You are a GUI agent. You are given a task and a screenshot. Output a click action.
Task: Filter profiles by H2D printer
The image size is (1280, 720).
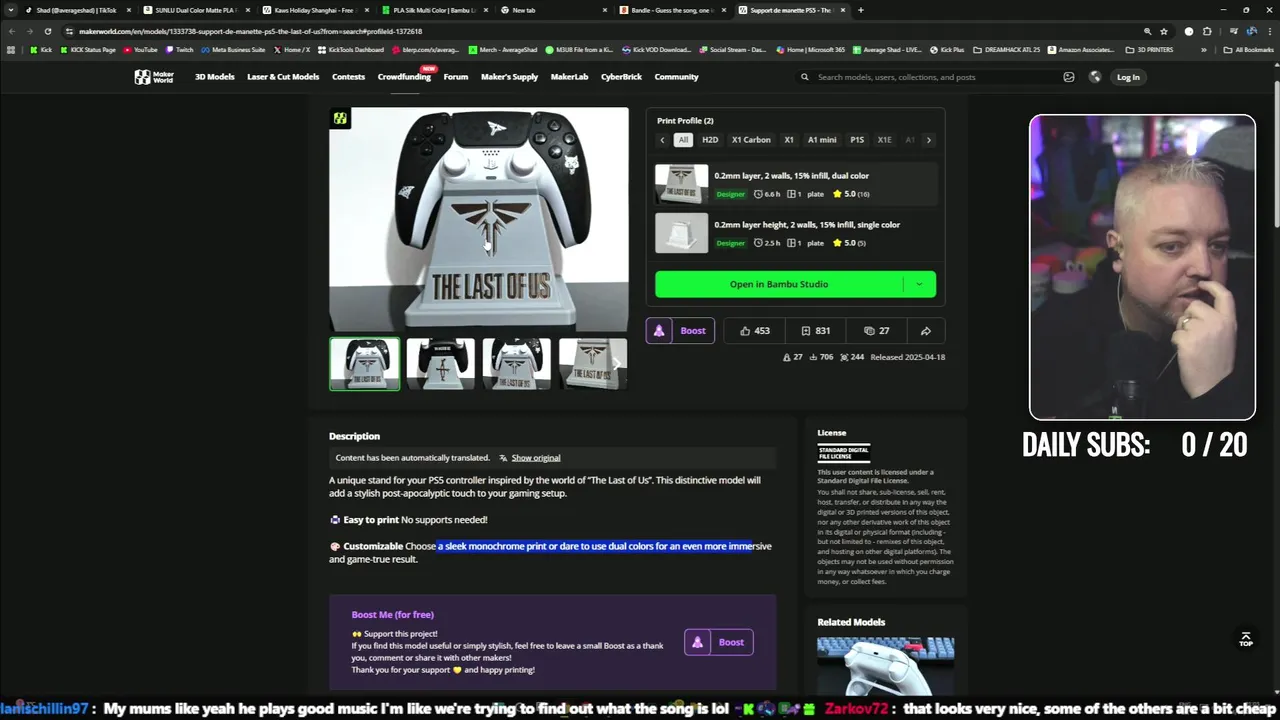pyautogui.click(x=710, y=140)
